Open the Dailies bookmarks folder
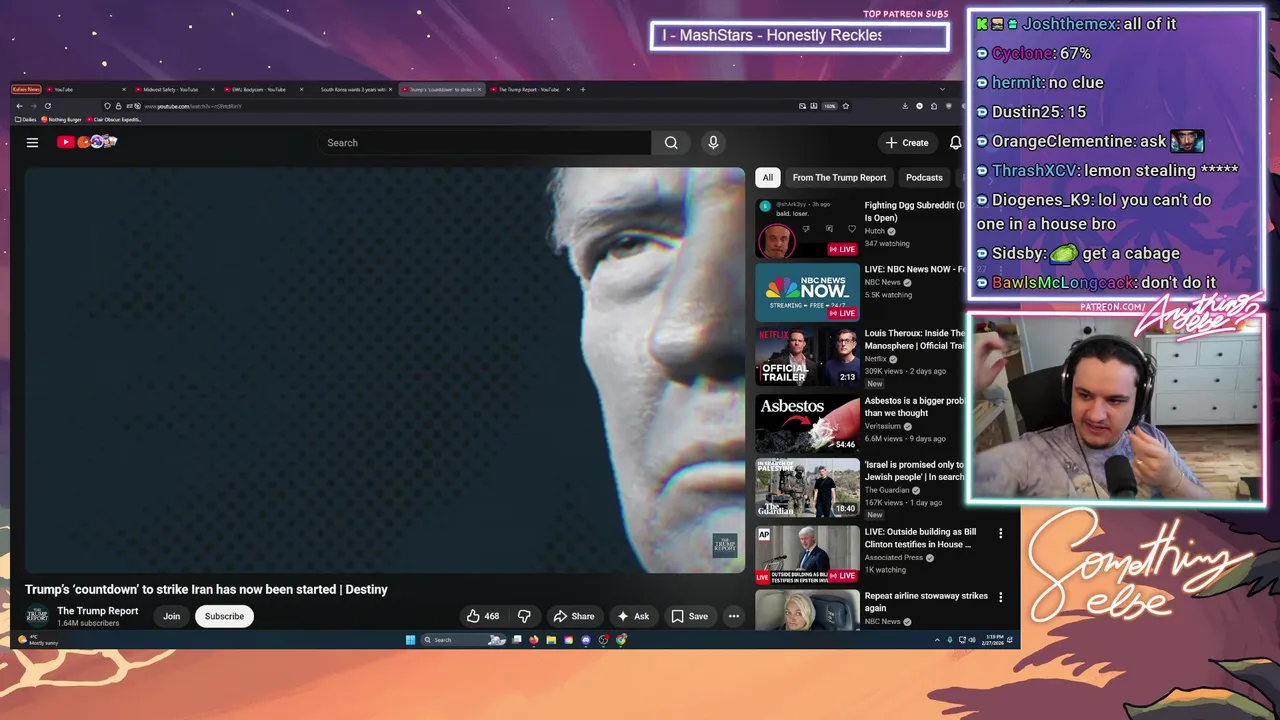 click(x=26, y=120)
